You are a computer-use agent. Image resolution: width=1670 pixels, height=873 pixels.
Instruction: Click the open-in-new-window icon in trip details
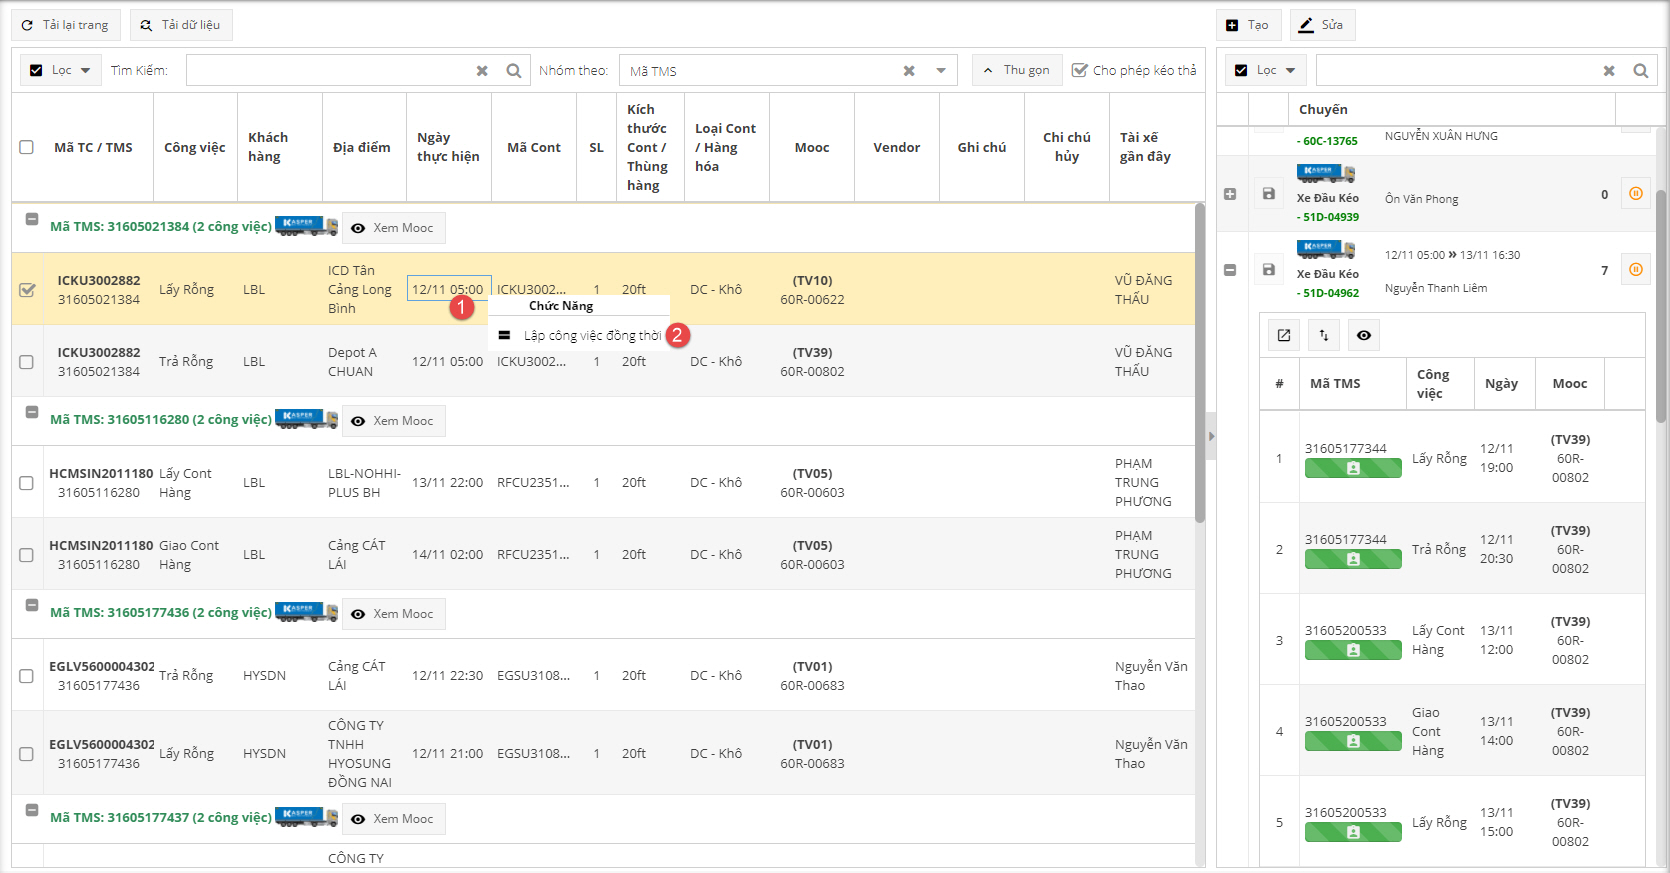coord(1284,335)
